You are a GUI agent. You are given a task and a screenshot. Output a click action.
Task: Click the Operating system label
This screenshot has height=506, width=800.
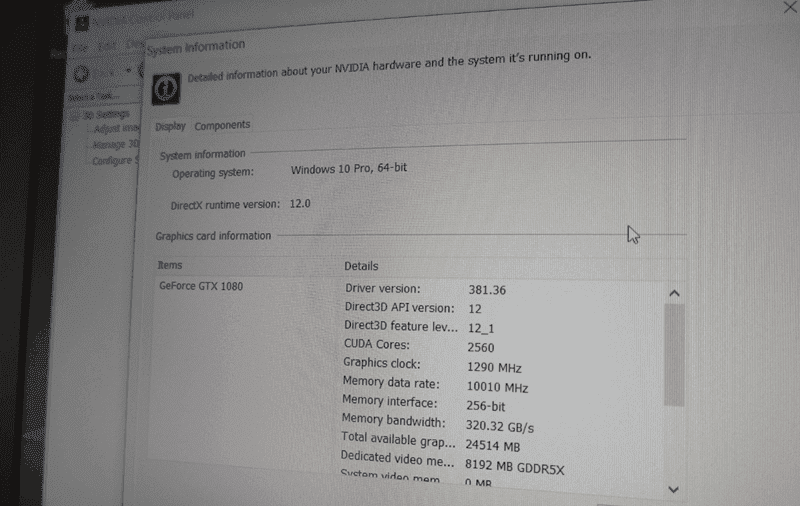(213, 173)
